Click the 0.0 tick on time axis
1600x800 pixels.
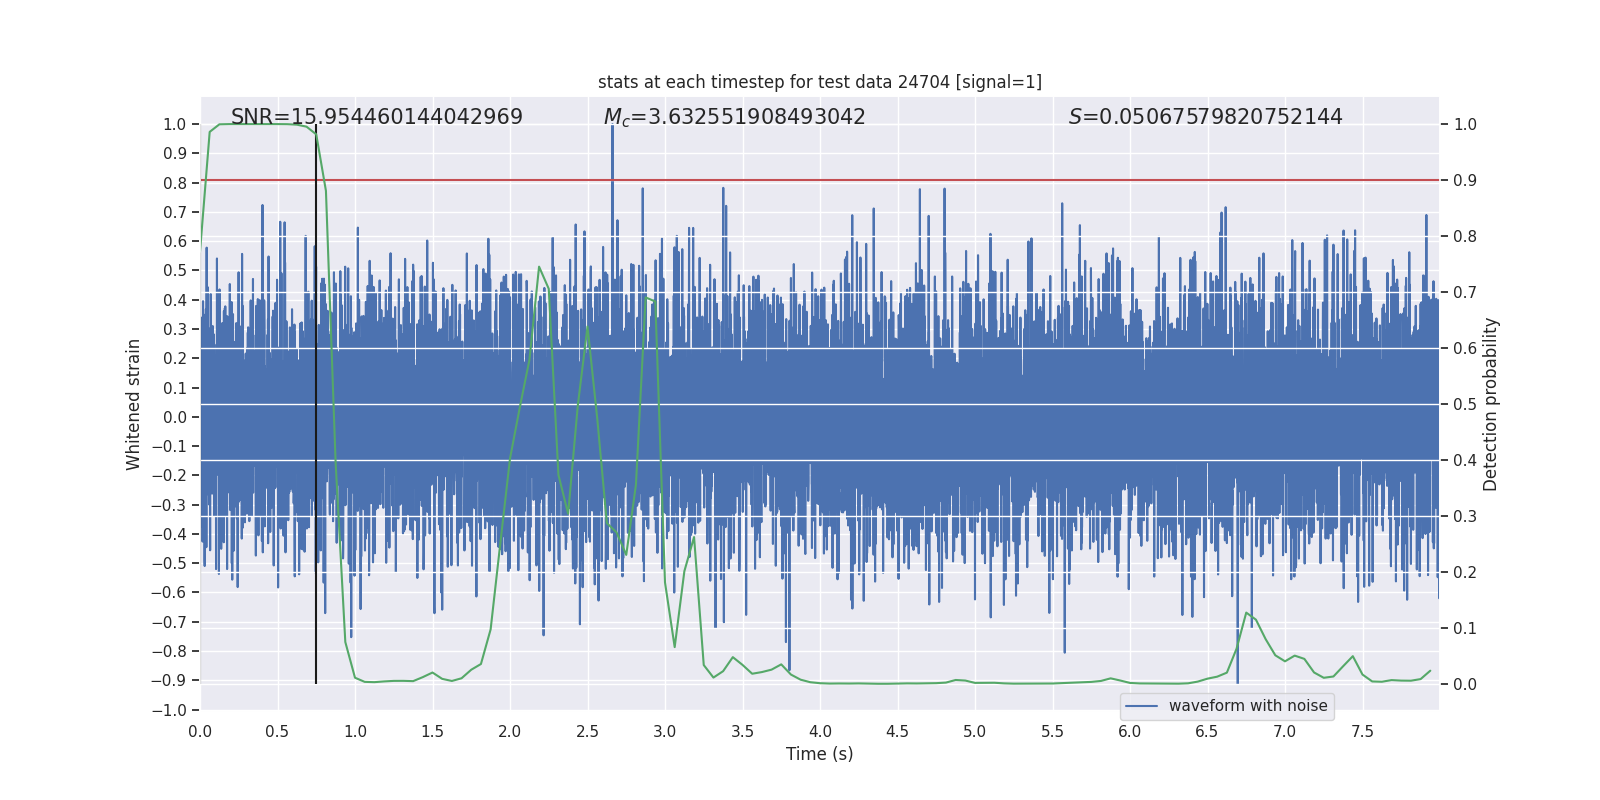[200, 731]
